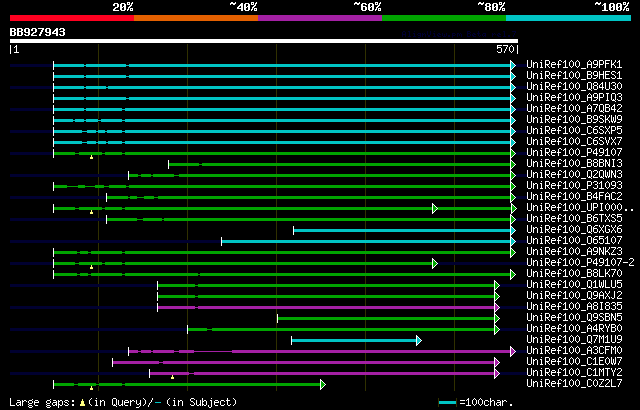Select UniRef100_A4RYB0 label text
This screenshot has height=410, width=640.
[574, 329]
